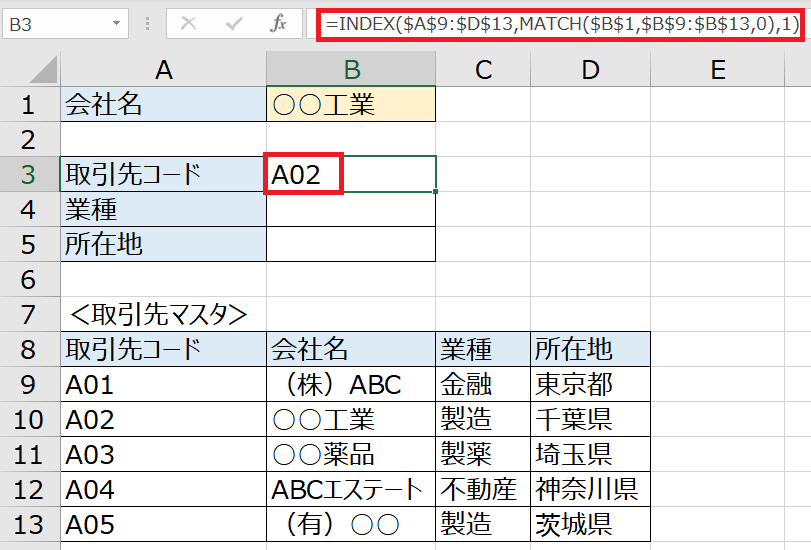Click cell A05
Image resolution: width=811 pixels, height=550 pixels.
click(163, 524)
